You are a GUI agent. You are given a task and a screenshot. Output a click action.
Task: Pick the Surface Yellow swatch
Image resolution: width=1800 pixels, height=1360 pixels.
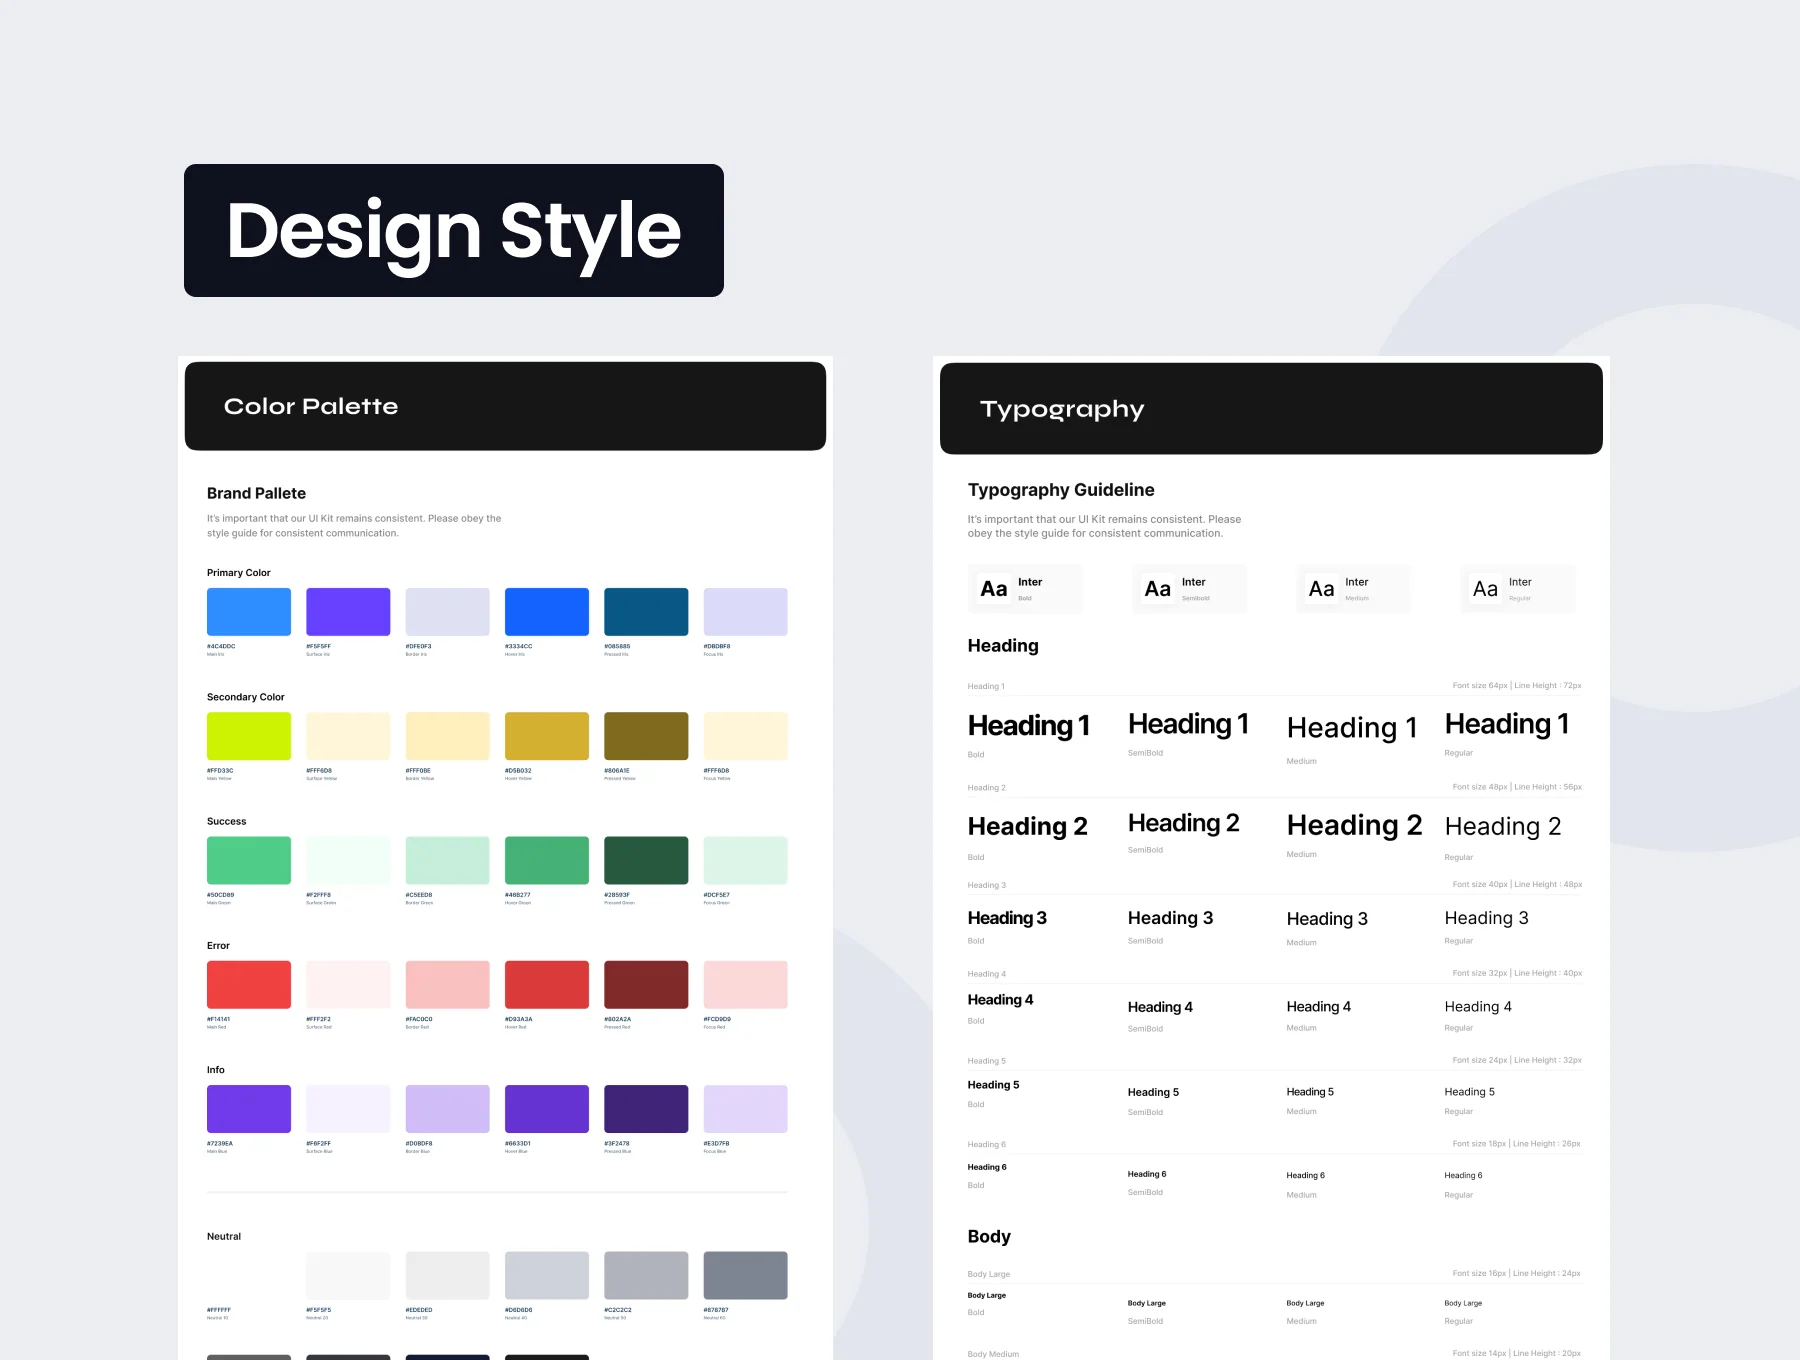348,736
